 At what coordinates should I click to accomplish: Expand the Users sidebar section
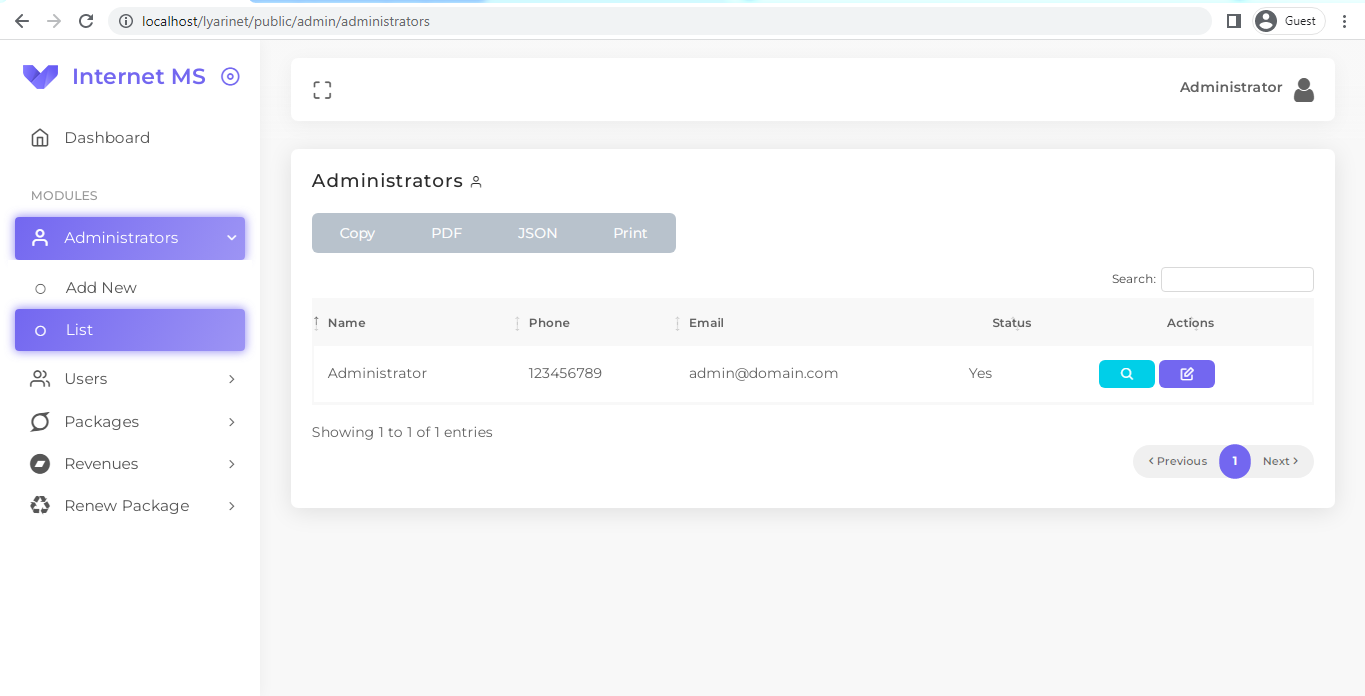click(x=232, y=378)
